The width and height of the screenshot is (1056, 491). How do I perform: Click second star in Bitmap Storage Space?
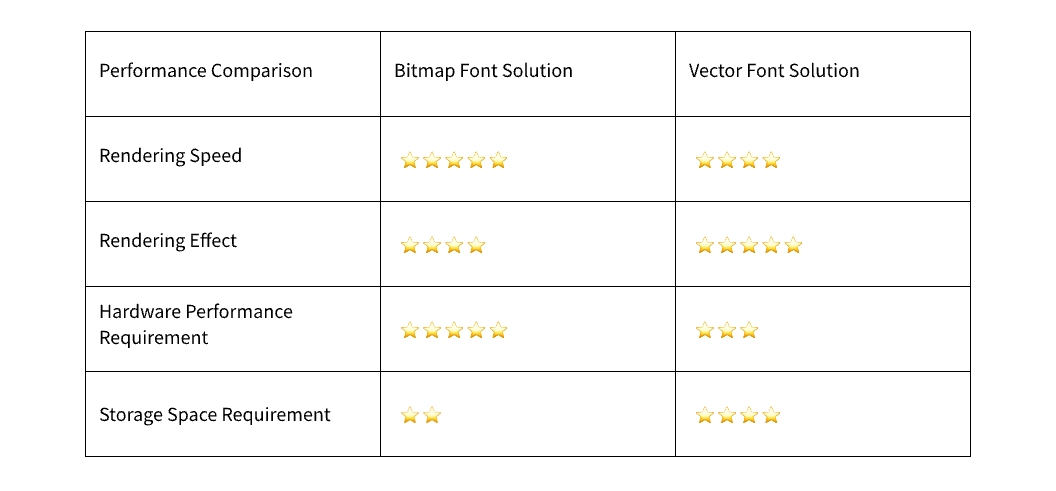point(432,415)
